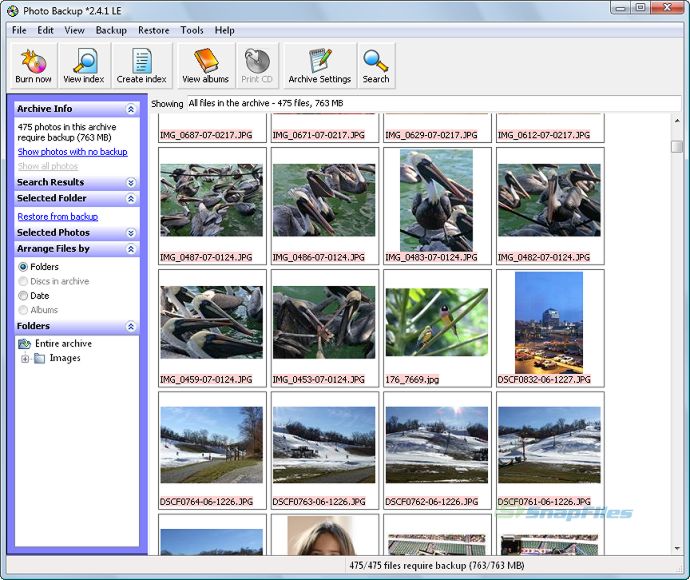690x580 pixels.
Task: Collapse the Folders panel chevron
Action: (x=131, y=327)
